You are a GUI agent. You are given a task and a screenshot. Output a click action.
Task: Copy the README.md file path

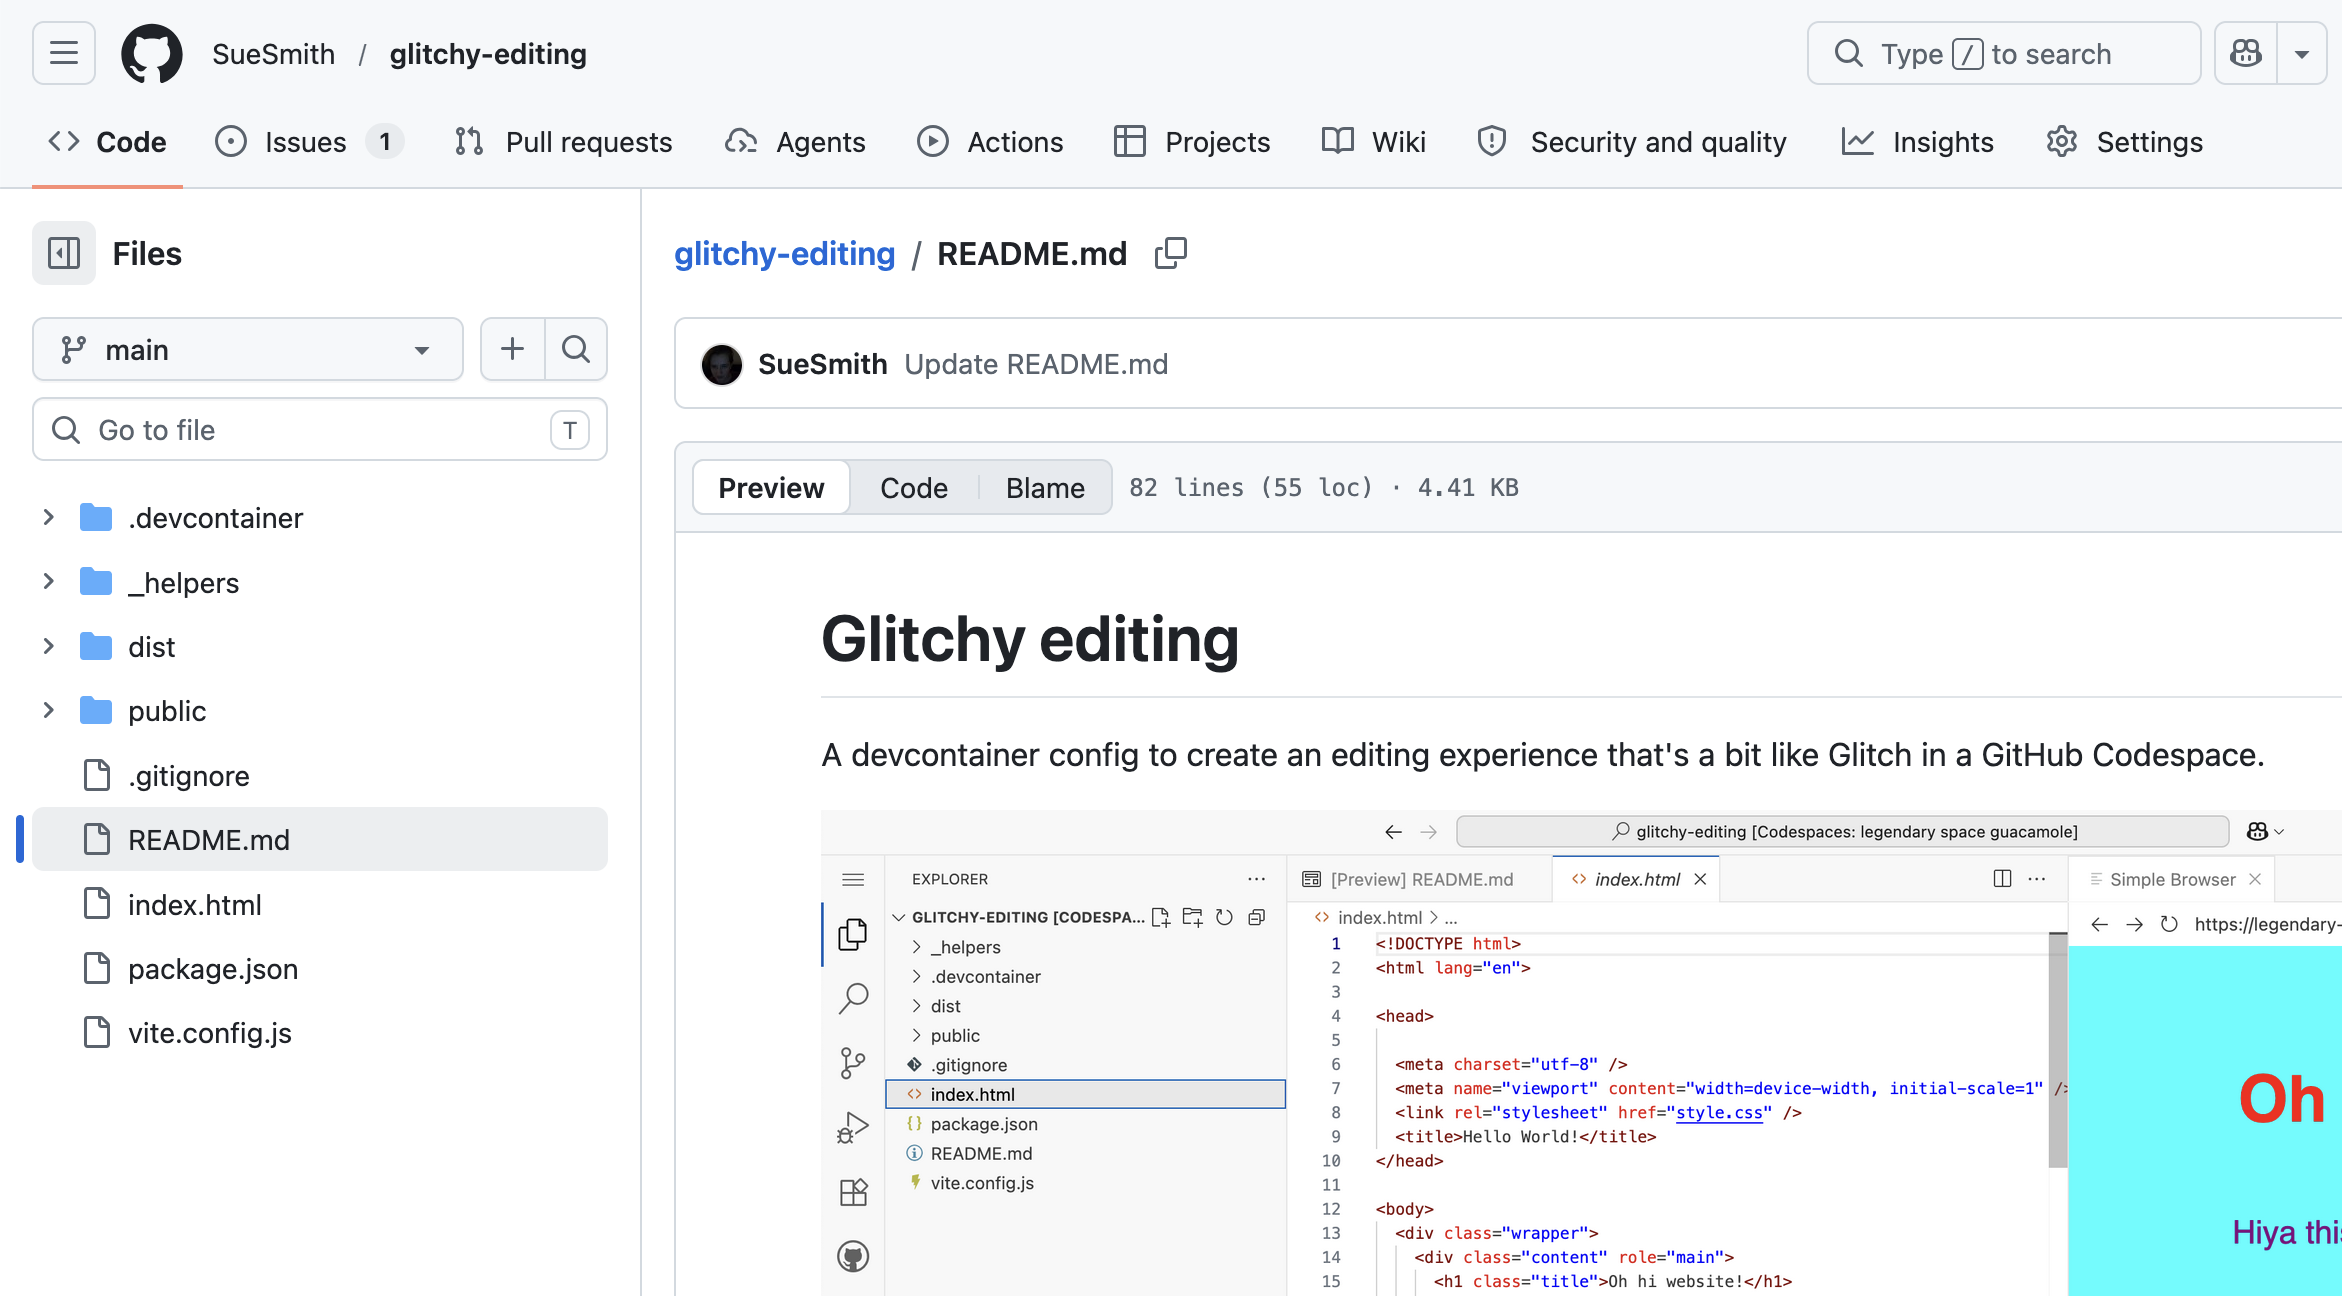(1171, 254)
